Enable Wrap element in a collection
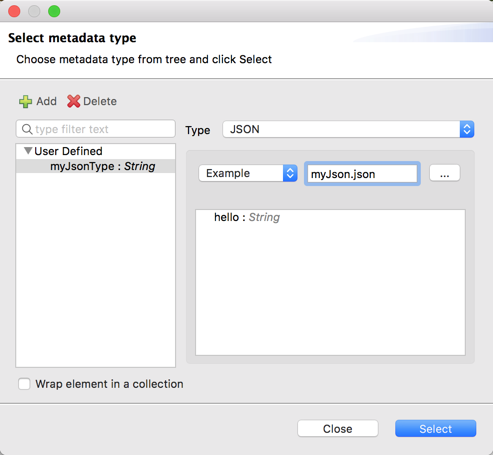The height and width of the screenshot is (455, 493). click(24, 384)
